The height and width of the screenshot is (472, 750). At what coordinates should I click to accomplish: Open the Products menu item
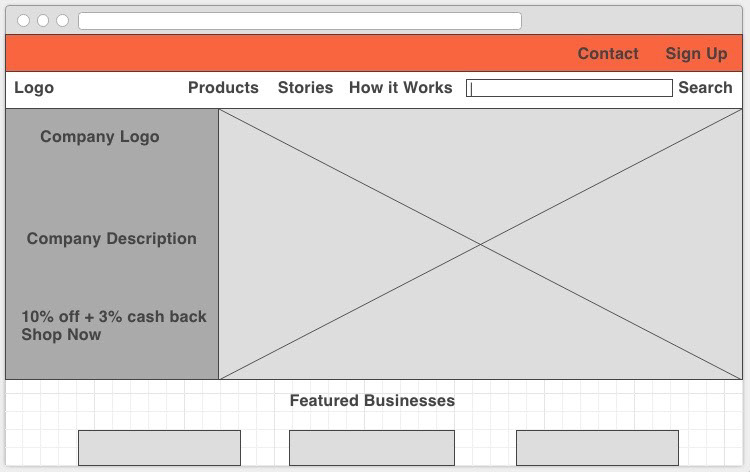click(223, 88)
